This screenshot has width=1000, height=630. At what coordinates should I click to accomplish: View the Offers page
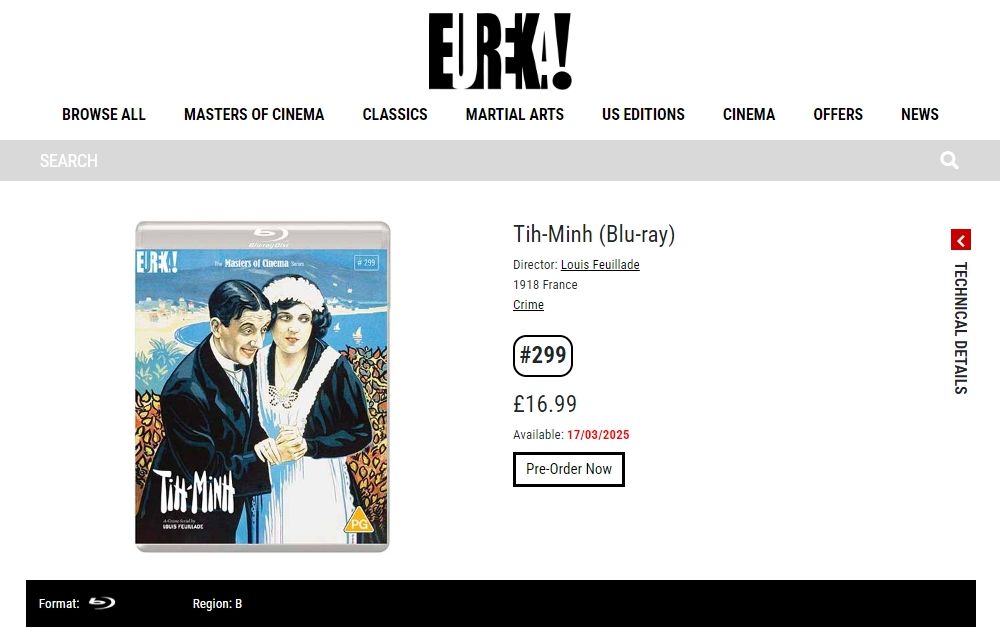click(x=838, y=115)
